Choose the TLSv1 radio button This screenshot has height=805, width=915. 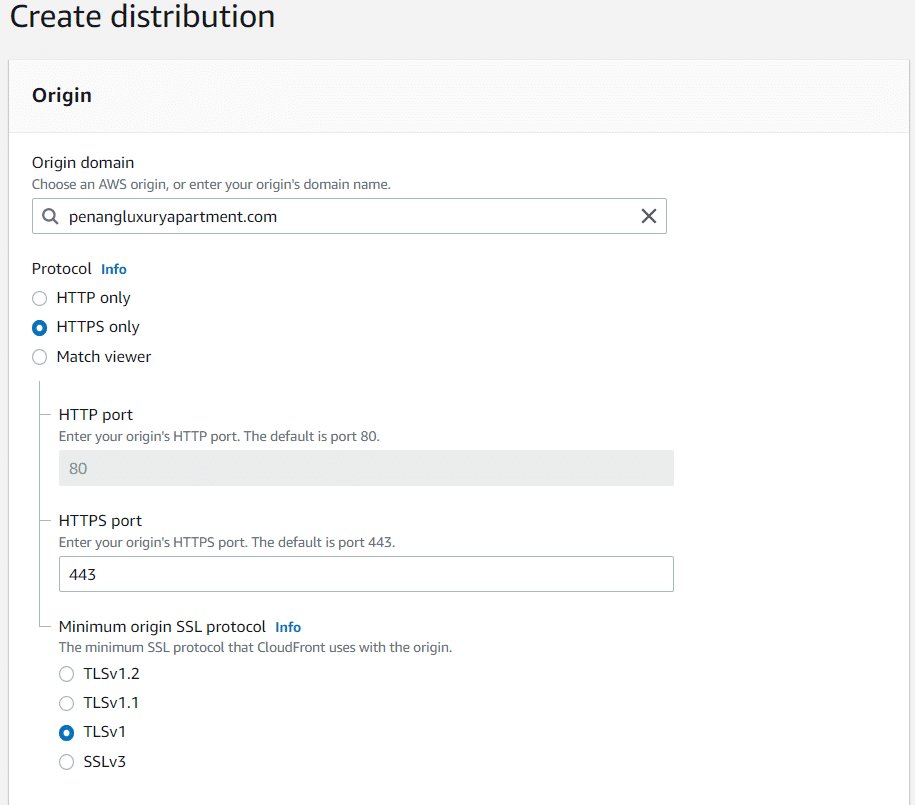click(67, 733)
